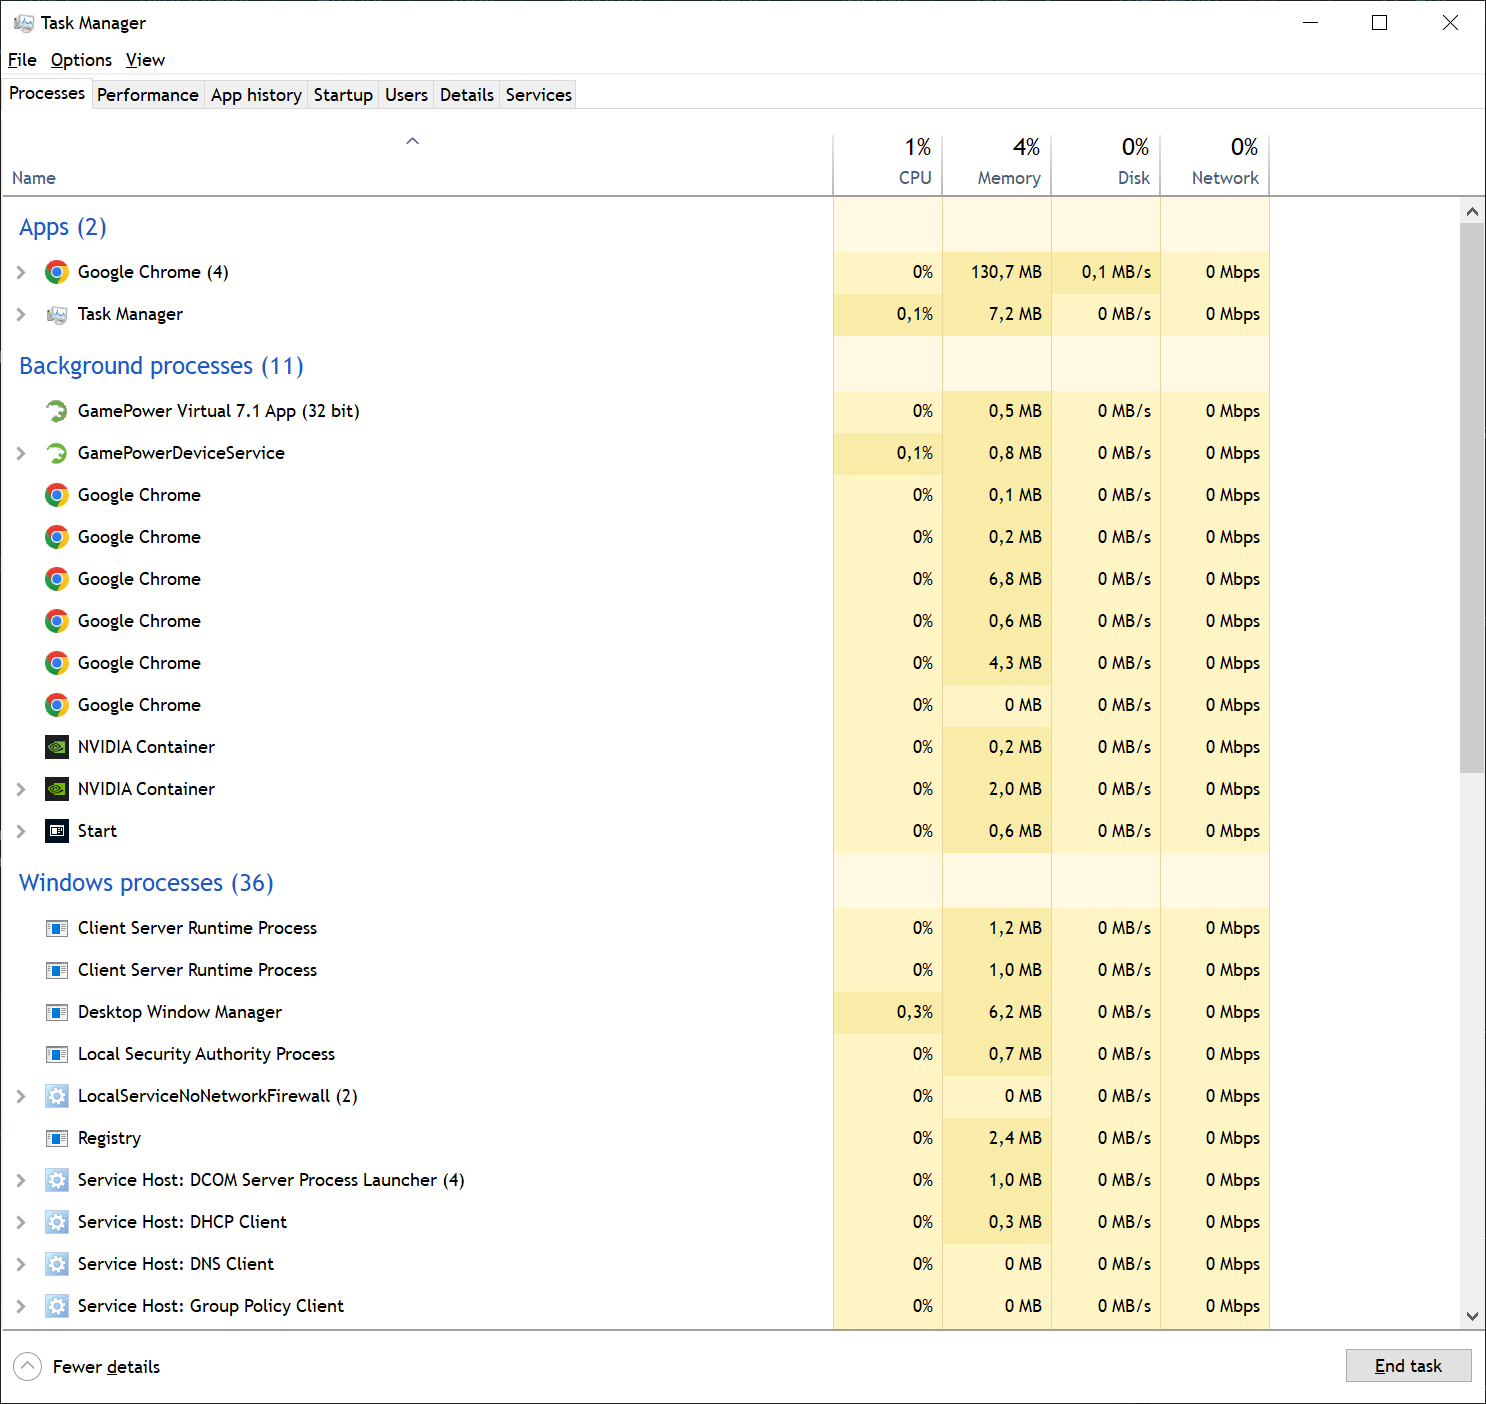Click Fewer details link

tap(106, 1367)
